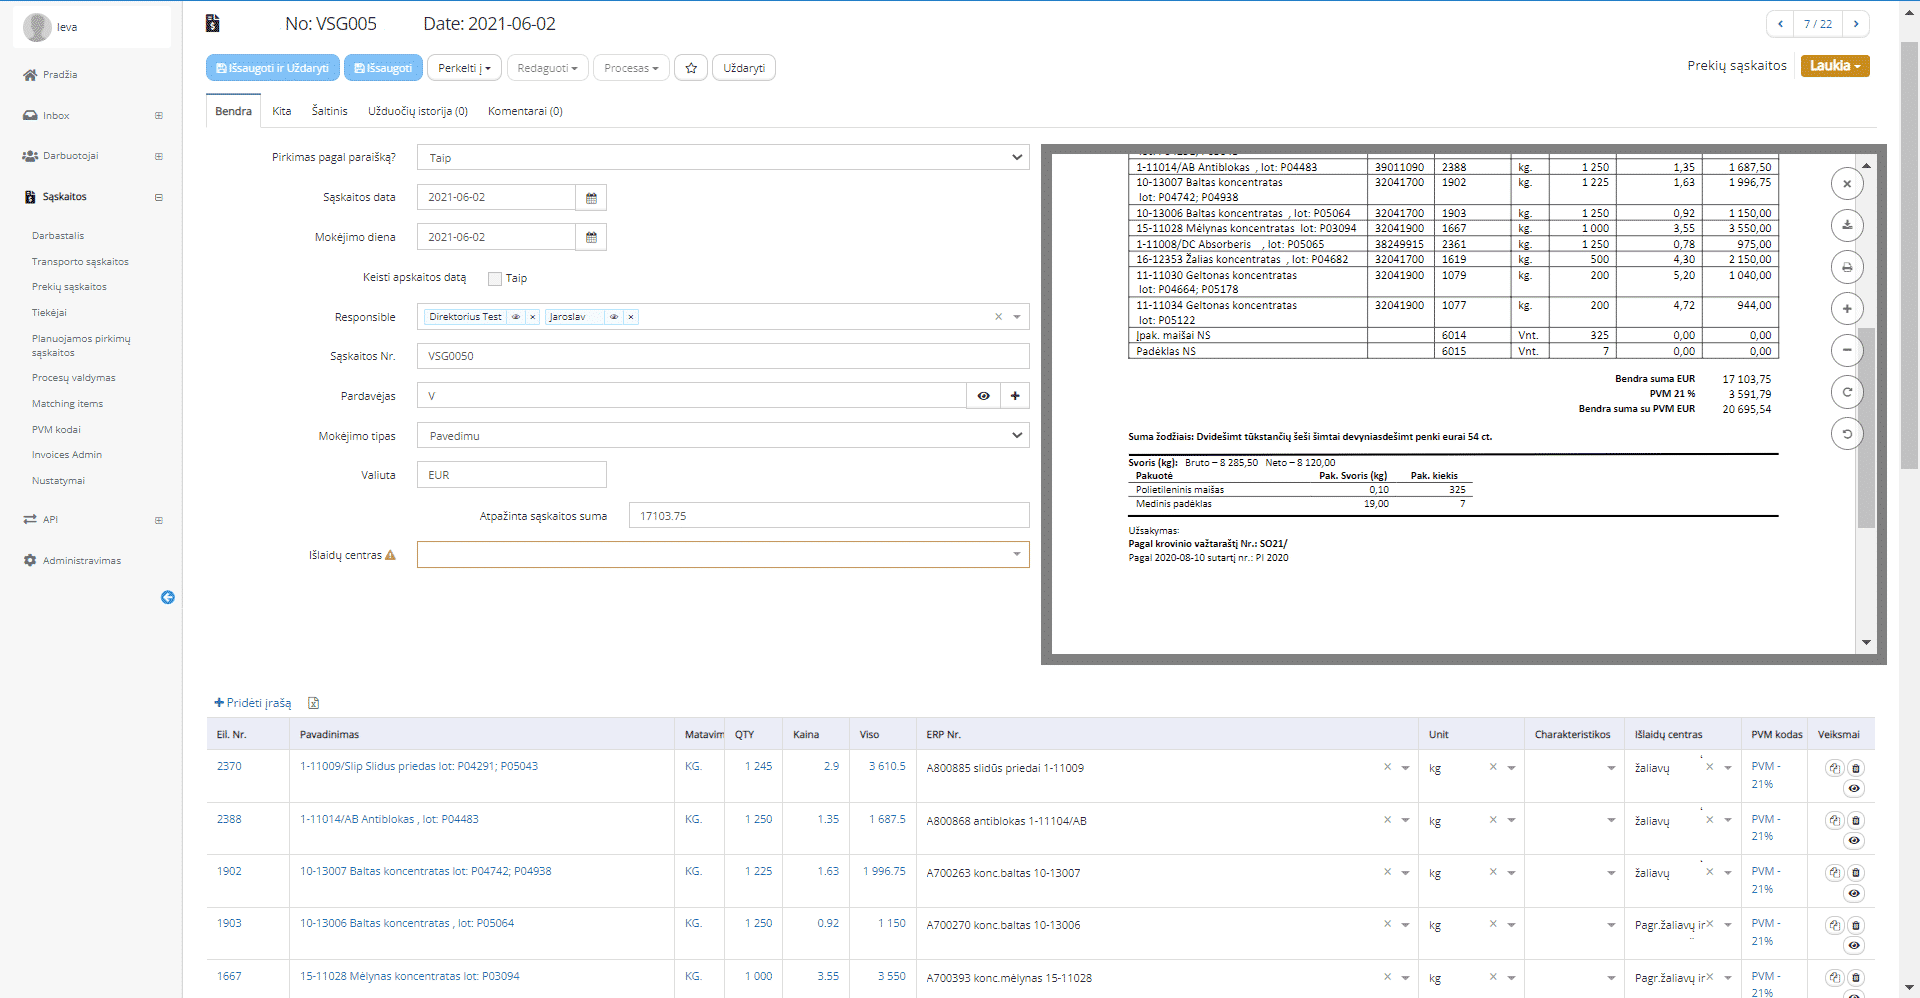The image size is (1920, 998).
Task: Rotate the invoice preview clockwise
Action: point(1847,392)
